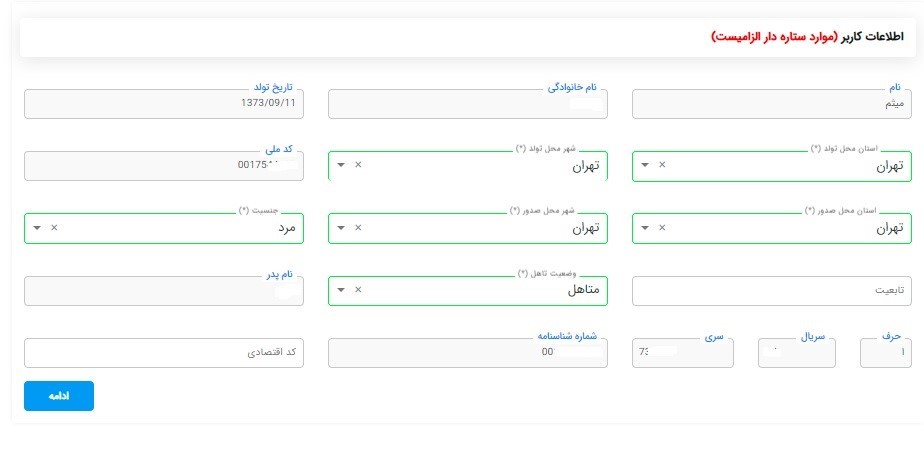Clear the شهر محل صدور selection
Image resolution: width=924 pixels, height=460 pixels.
pyautogui.click(x=358, y=228)
